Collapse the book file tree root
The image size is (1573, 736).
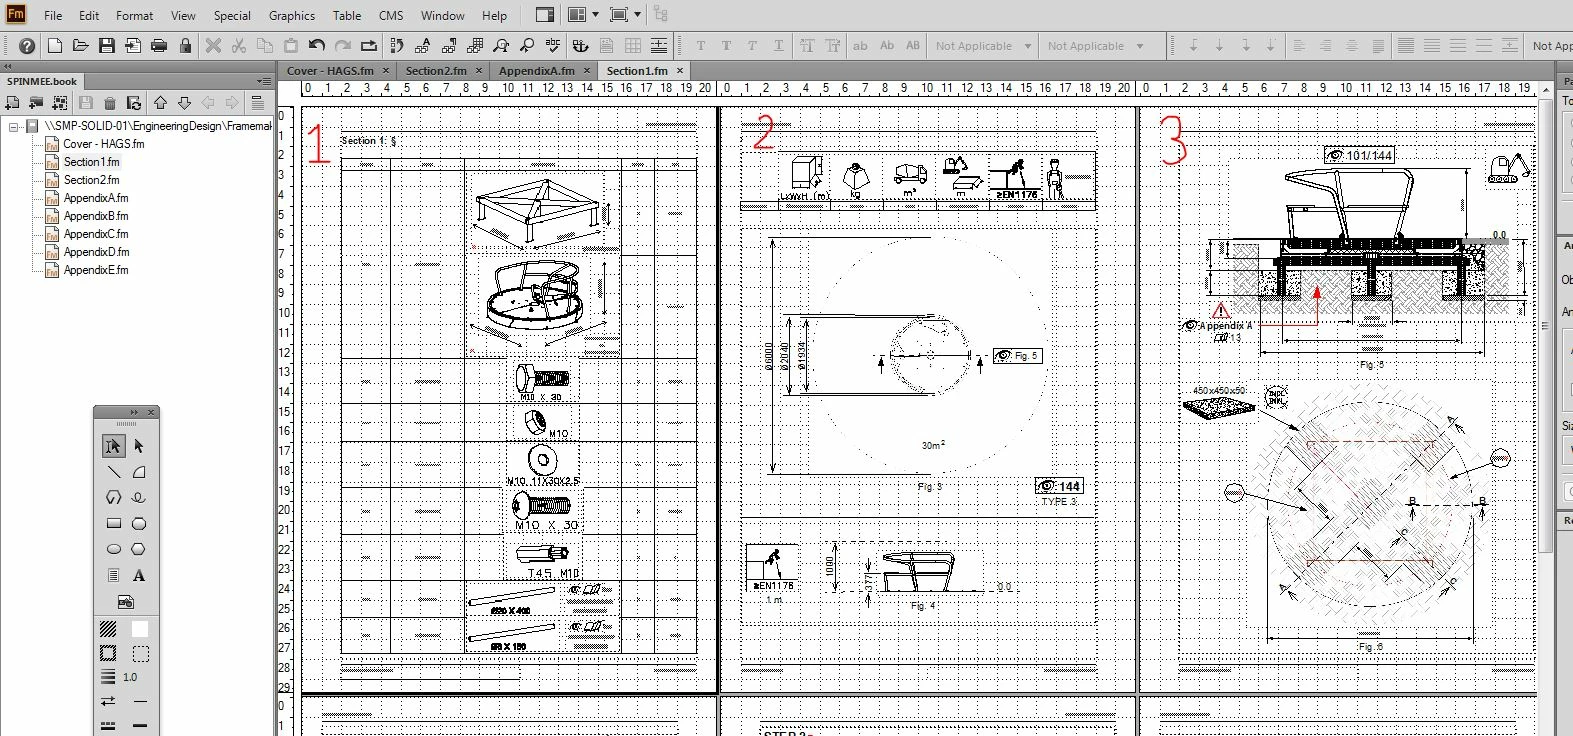click(x=14, y=126)
